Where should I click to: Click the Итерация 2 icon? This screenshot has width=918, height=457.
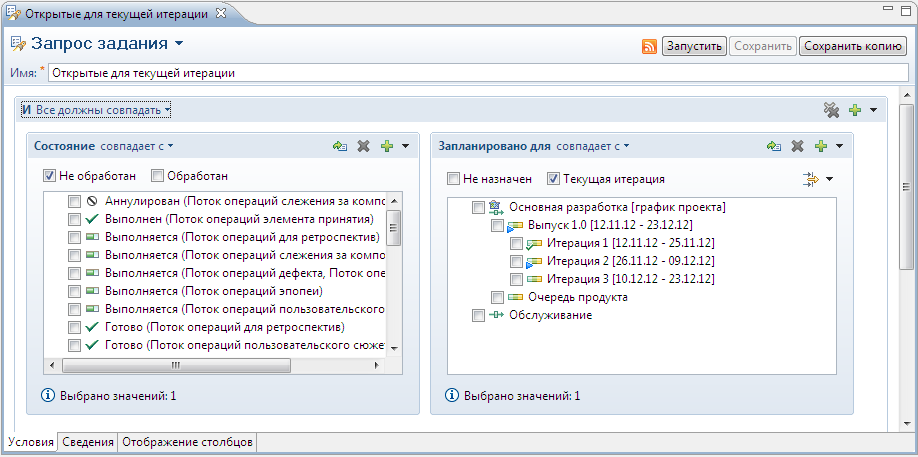tap(535, 262)
